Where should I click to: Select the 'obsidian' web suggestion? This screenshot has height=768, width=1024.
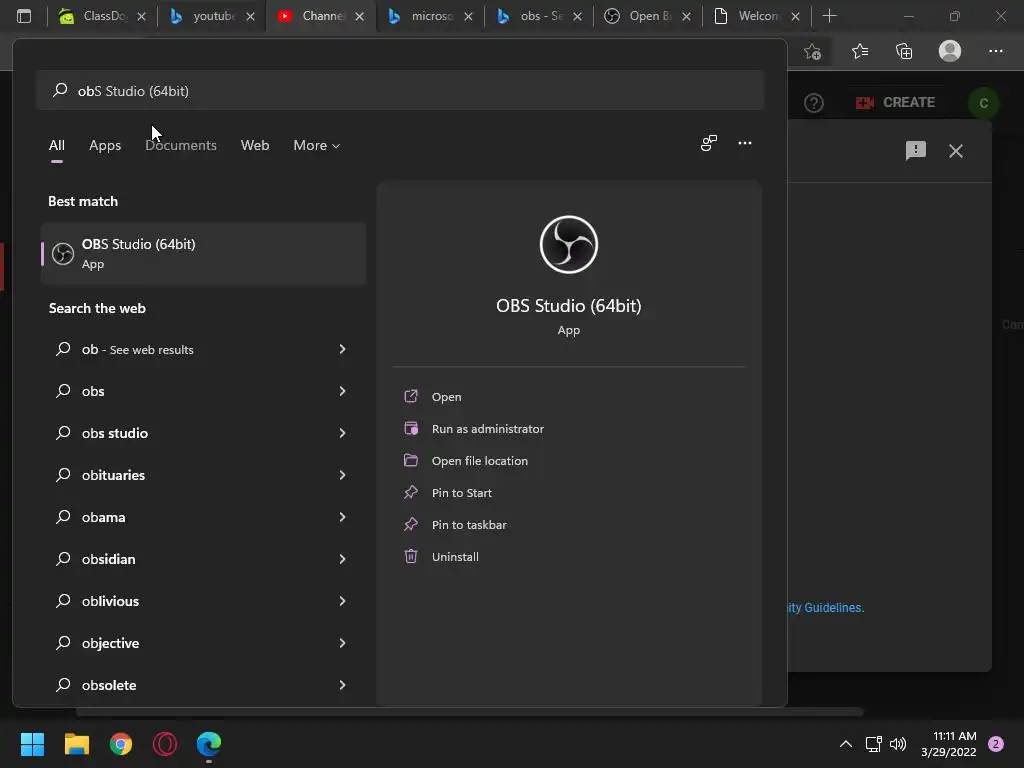[x=203, y=559]
